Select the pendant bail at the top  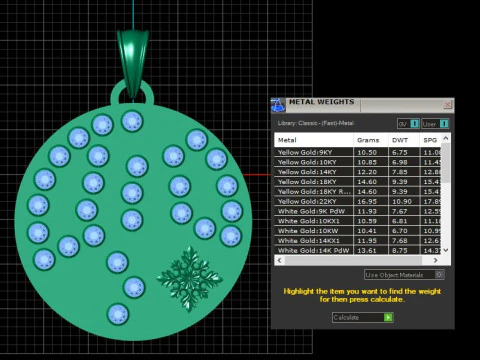(133, 63)
